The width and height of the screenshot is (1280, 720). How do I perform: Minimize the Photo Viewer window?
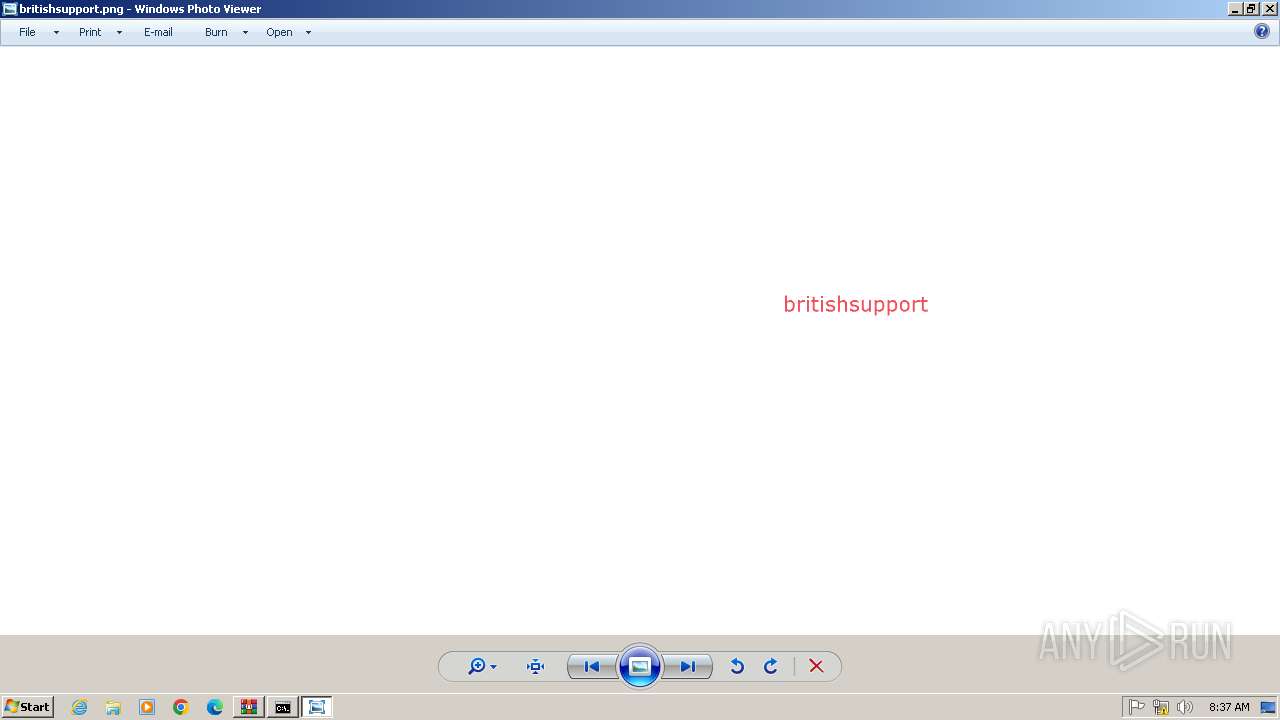coord(1235,9)
